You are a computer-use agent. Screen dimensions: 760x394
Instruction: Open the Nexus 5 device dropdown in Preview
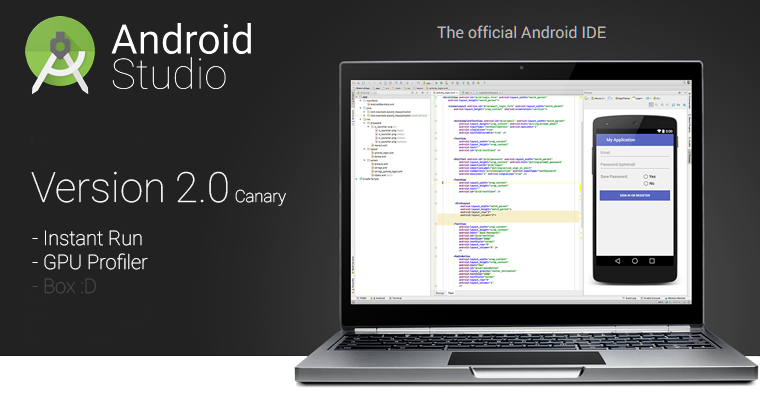point(598,98)
